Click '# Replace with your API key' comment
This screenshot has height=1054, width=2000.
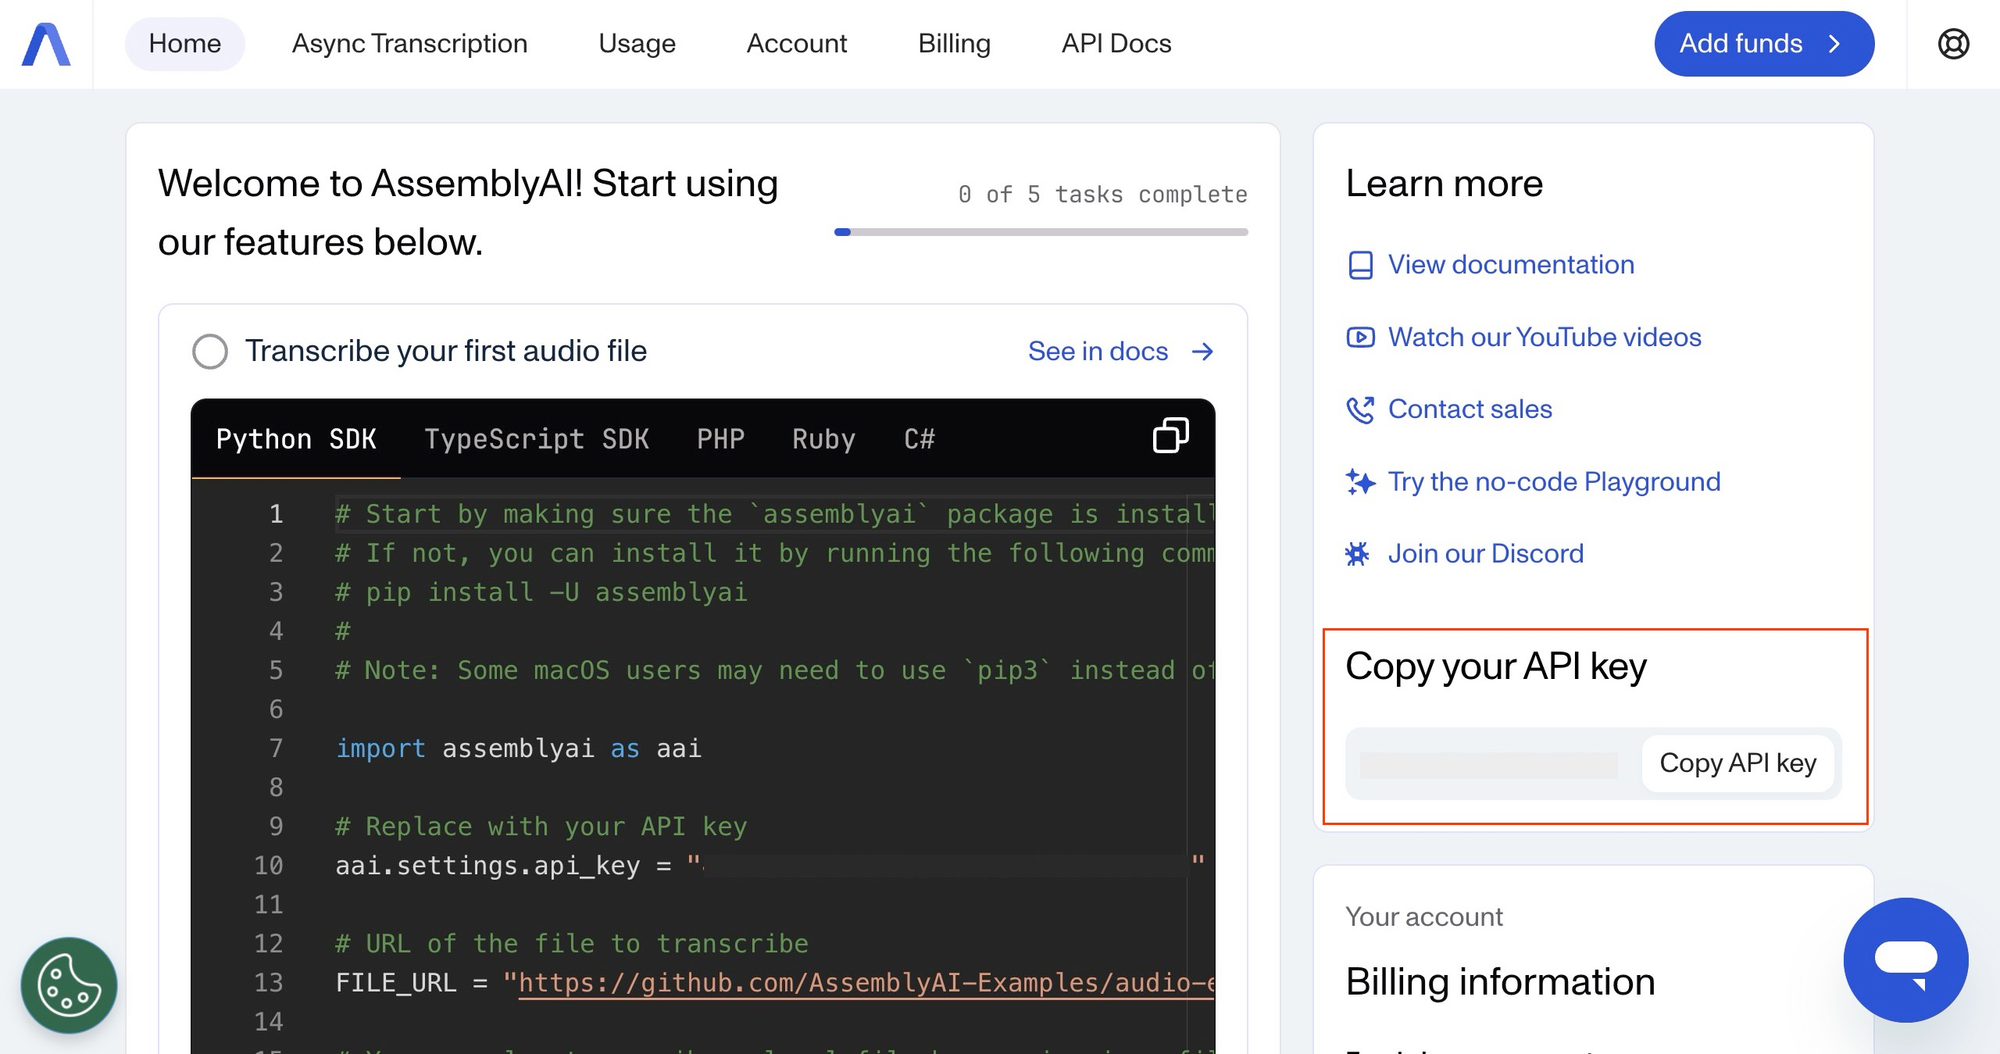pos(541,827)
